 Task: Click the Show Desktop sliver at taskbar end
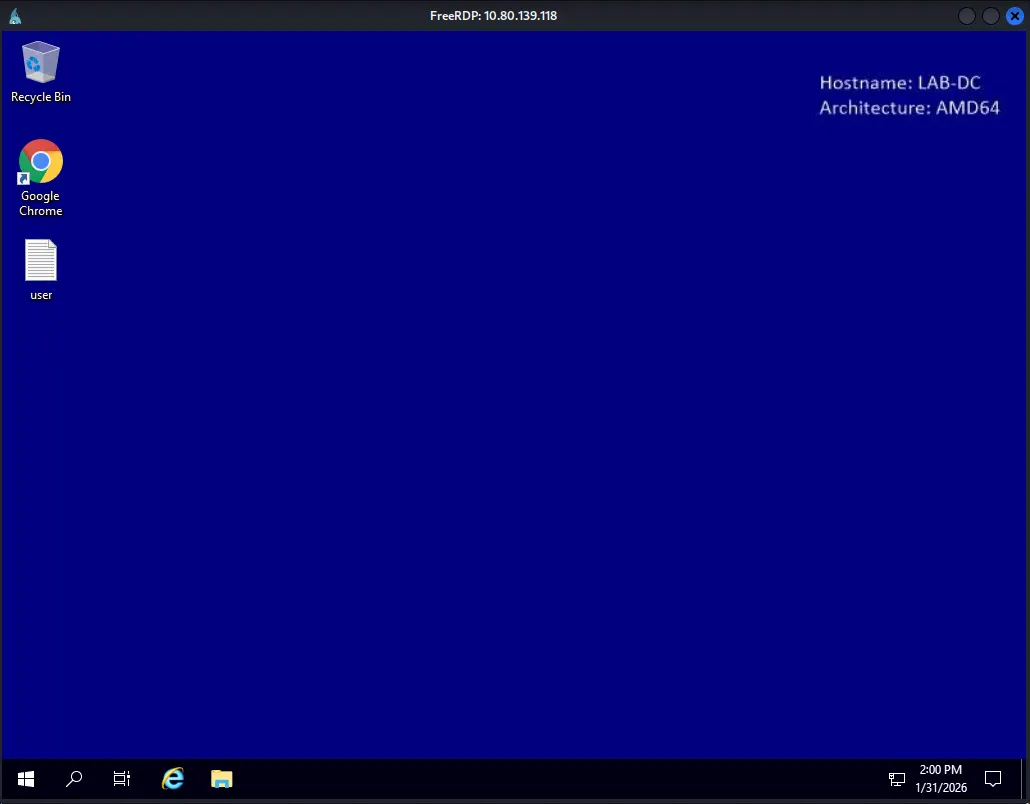1024,779
